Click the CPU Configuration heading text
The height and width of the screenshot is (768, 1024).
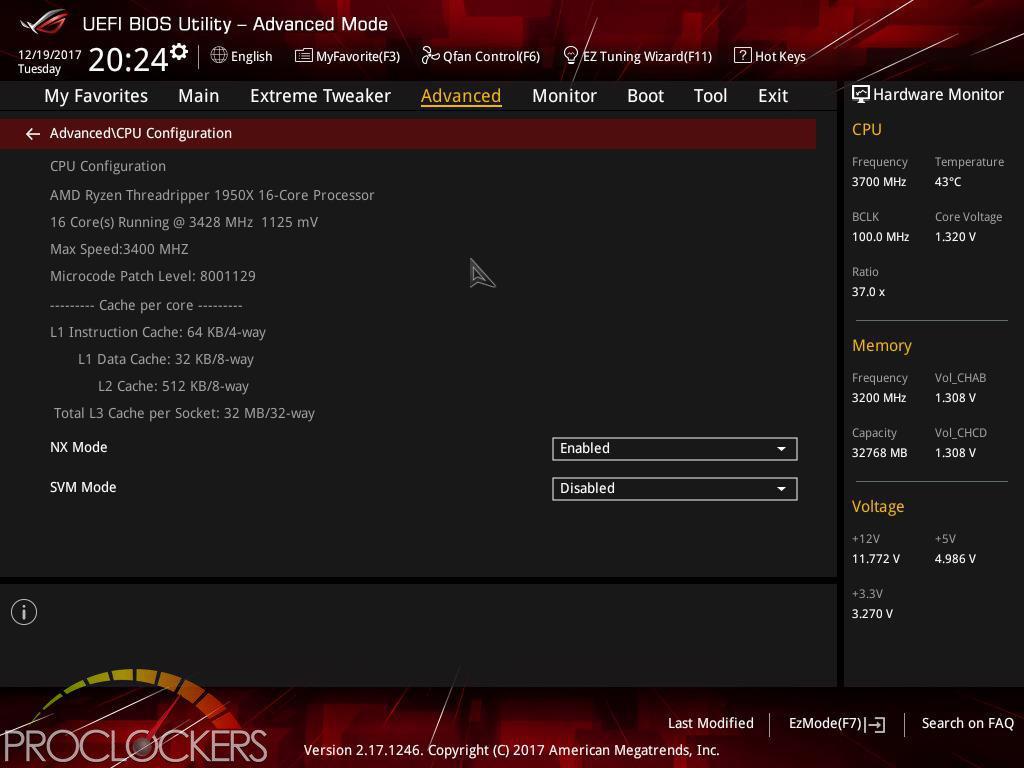[108, 167]
